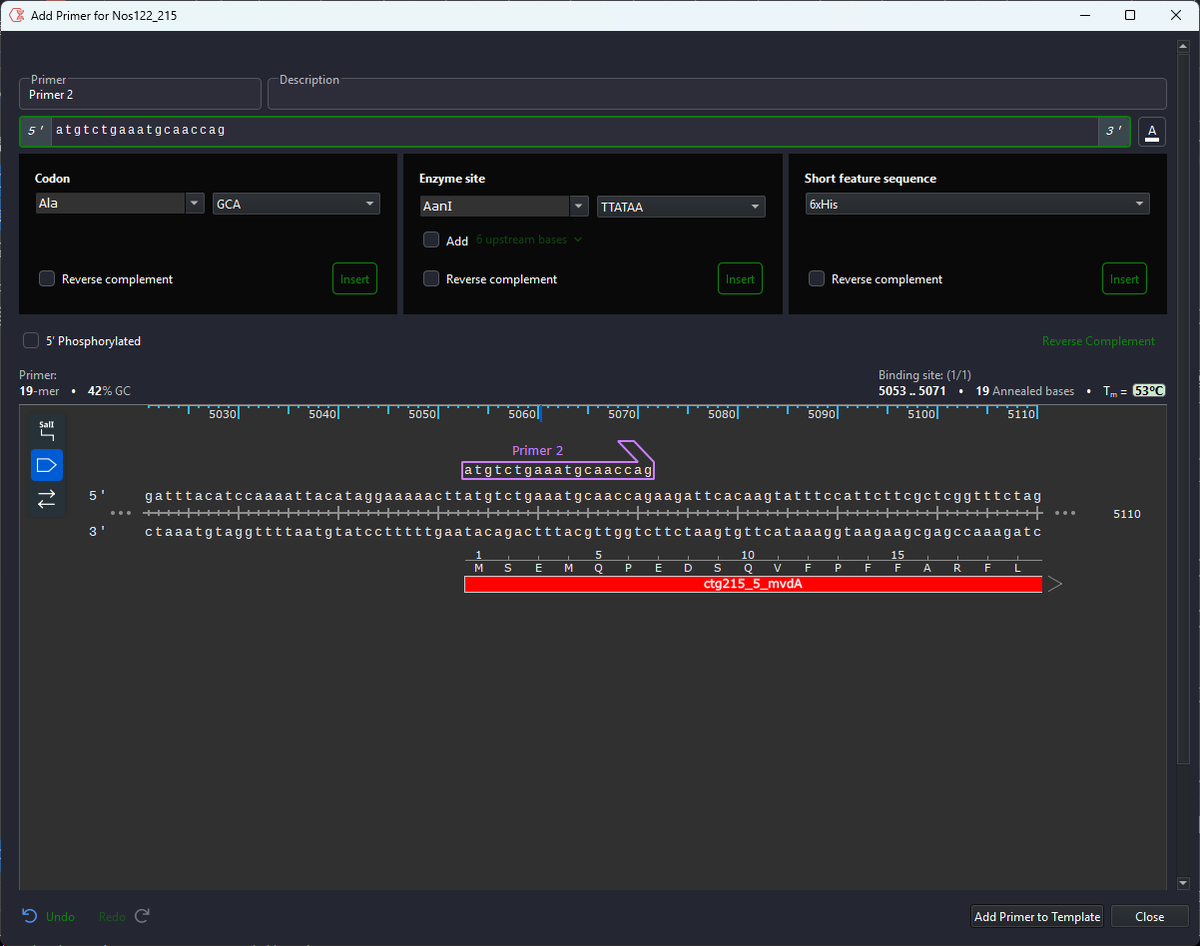Open the TTATAA site sequence dropdown

[x=680, y=207]
